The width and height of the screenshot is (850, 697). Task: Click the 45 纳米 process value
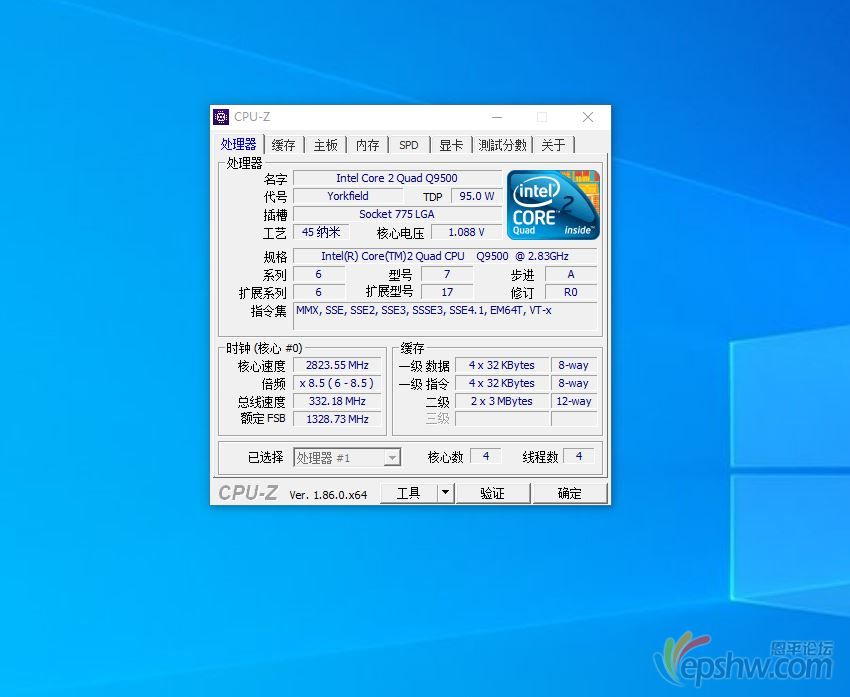click(x=321, y=232)
